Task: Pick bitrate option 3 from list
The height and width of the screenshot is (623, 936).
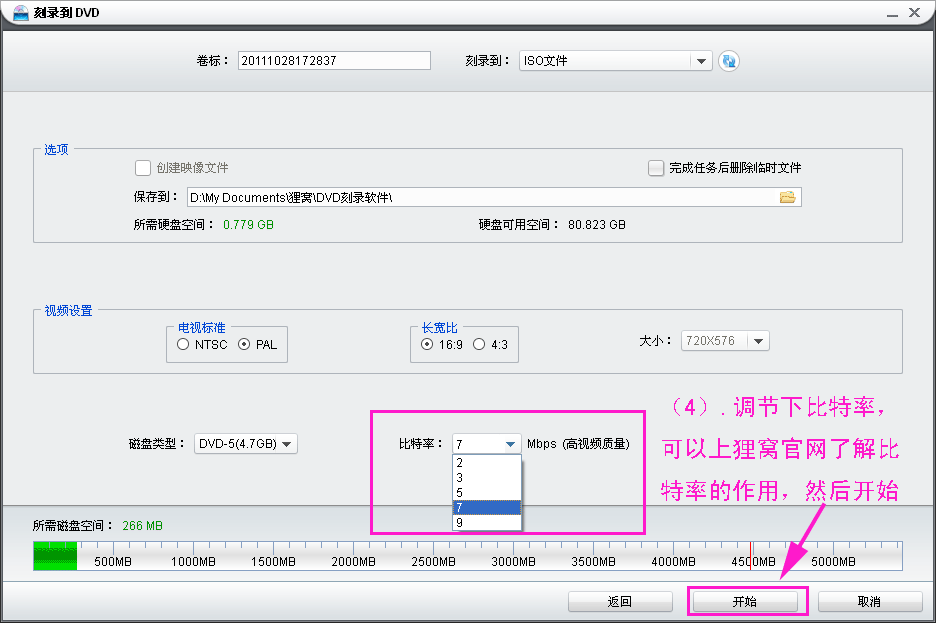Action: [x=487, y=478]
